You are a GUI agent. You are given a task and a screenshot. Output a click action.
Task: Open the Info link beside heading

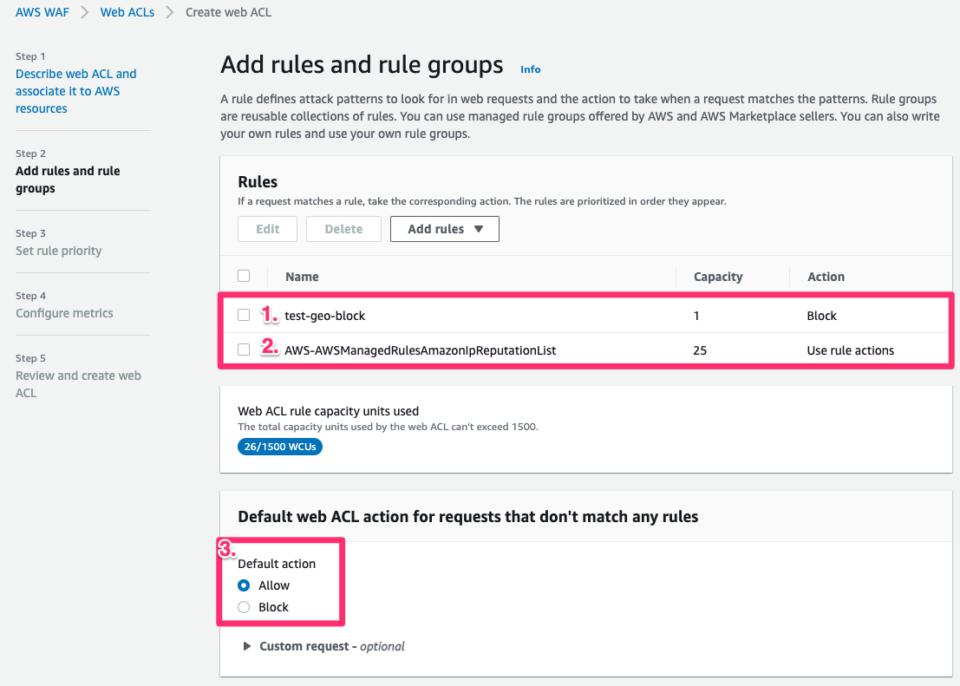(x=530, y=69)
